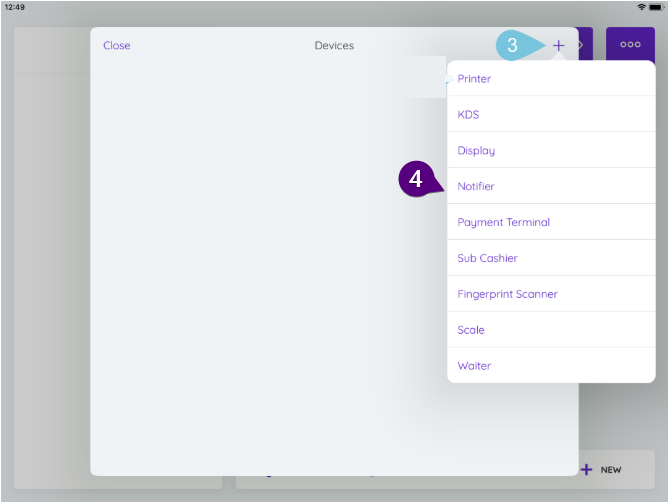
Task: Select the Display option
Action: (x=476, y=151)
